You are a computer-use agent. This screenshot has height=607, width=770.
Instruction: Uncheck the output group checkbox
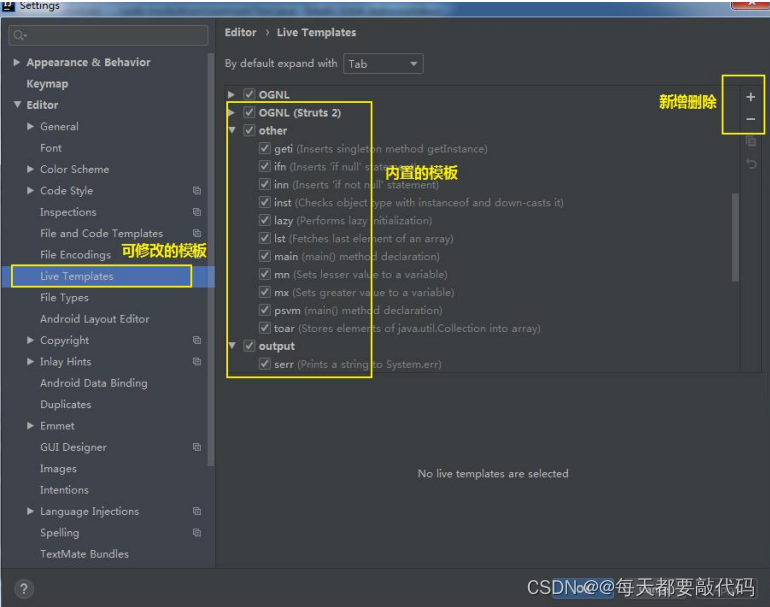pos(249,346)
